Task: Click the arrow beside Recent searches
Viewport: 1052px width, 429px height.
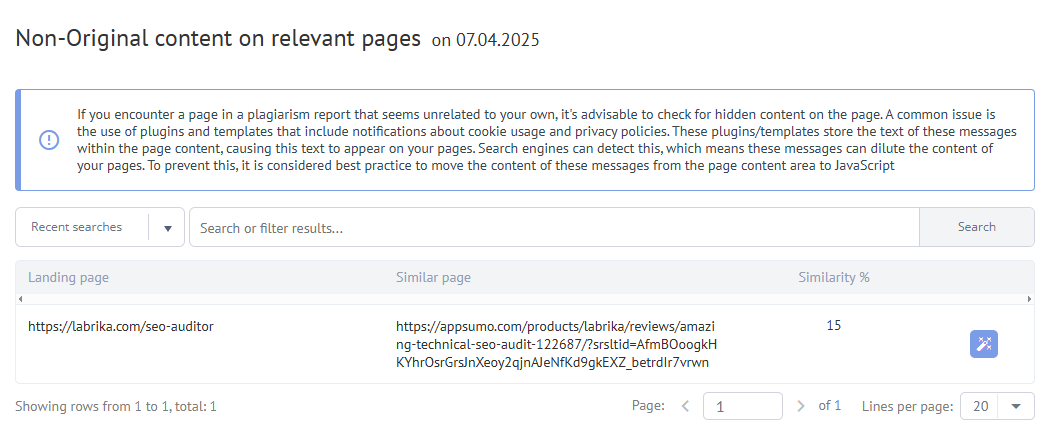Action: coord(167,227)
